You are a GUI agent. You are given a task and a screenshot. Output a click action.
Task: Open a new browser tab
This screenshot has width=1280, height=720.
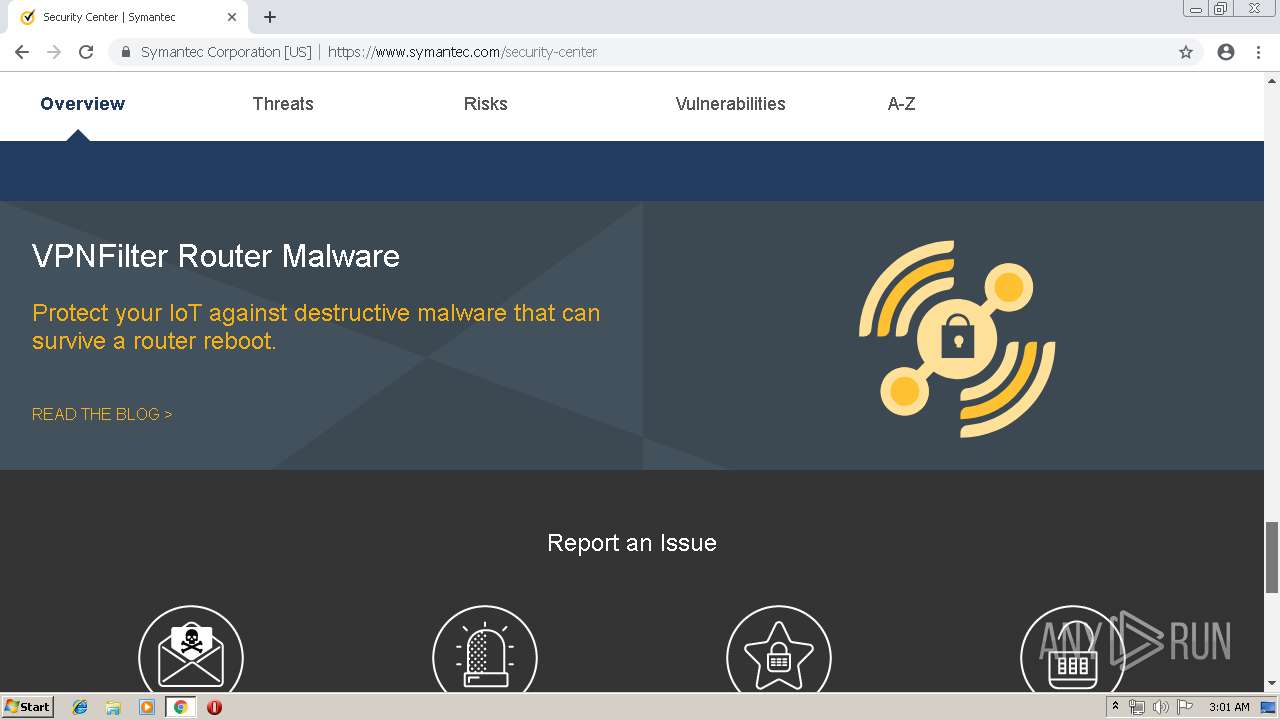point(270,17)
